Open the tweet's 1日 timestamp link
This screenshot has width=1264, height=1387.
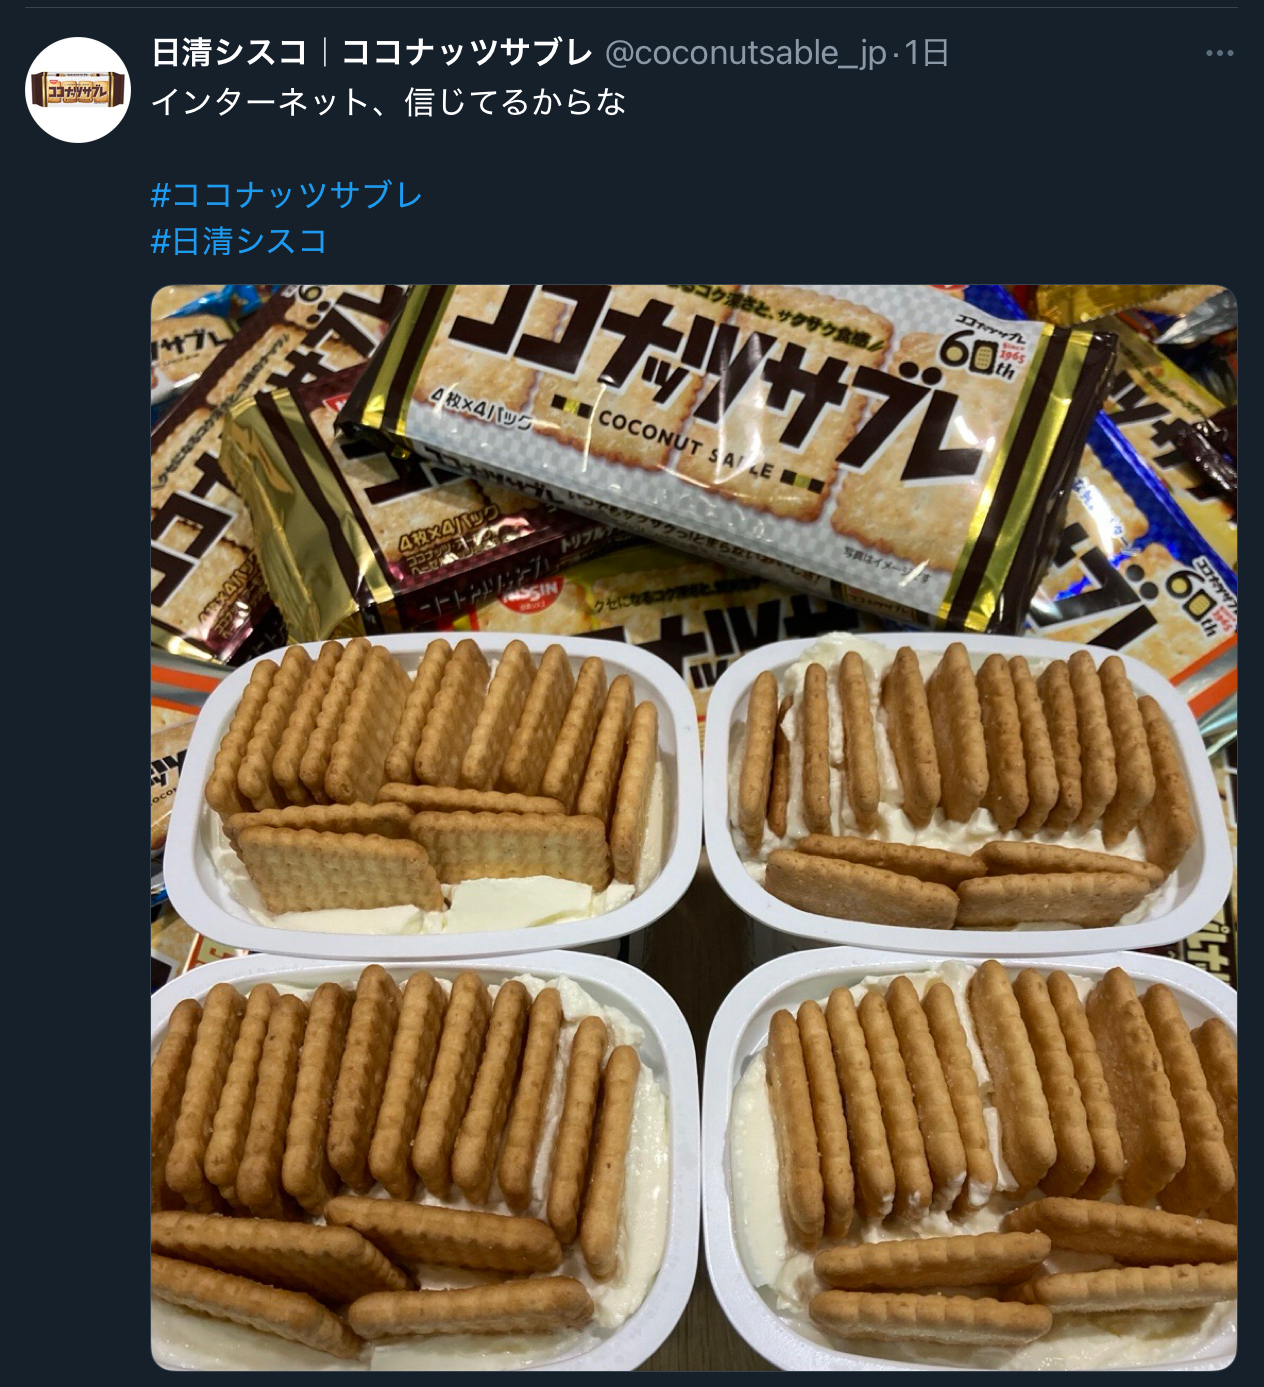pyautogui.click(x=926, y=52)
